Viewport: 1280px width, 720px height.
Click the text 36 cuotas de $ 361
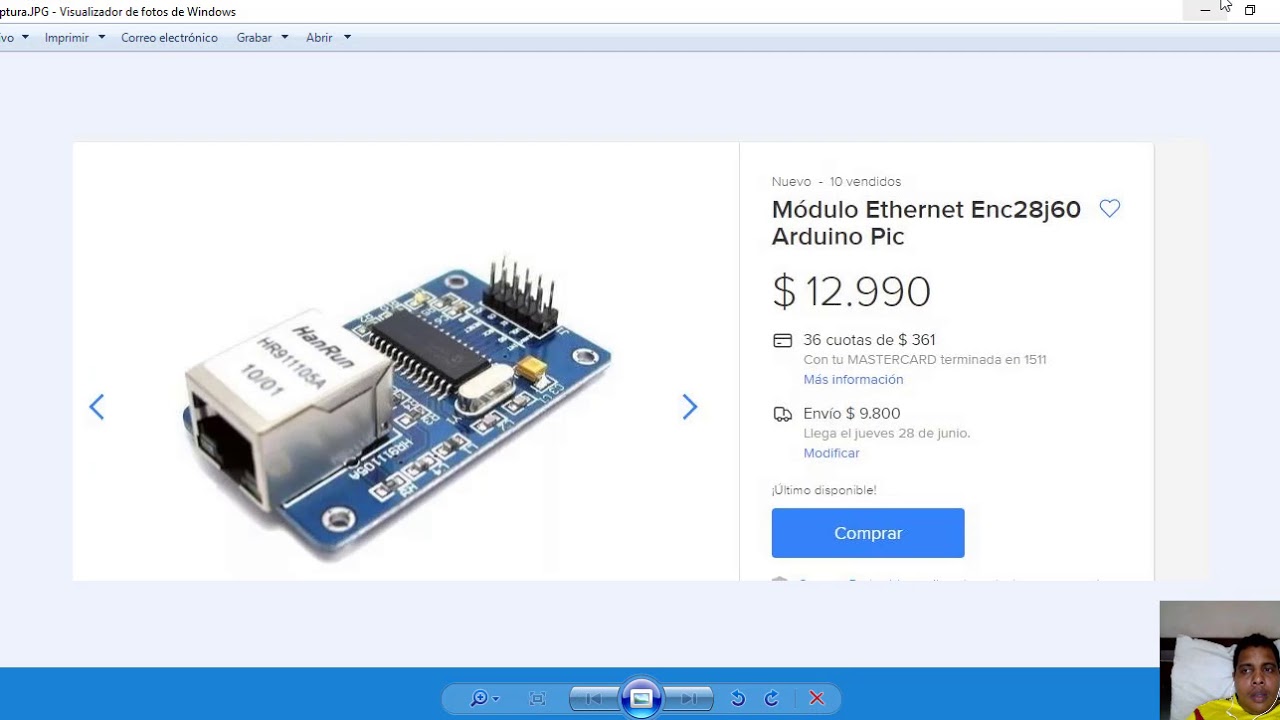click(869, 340)
